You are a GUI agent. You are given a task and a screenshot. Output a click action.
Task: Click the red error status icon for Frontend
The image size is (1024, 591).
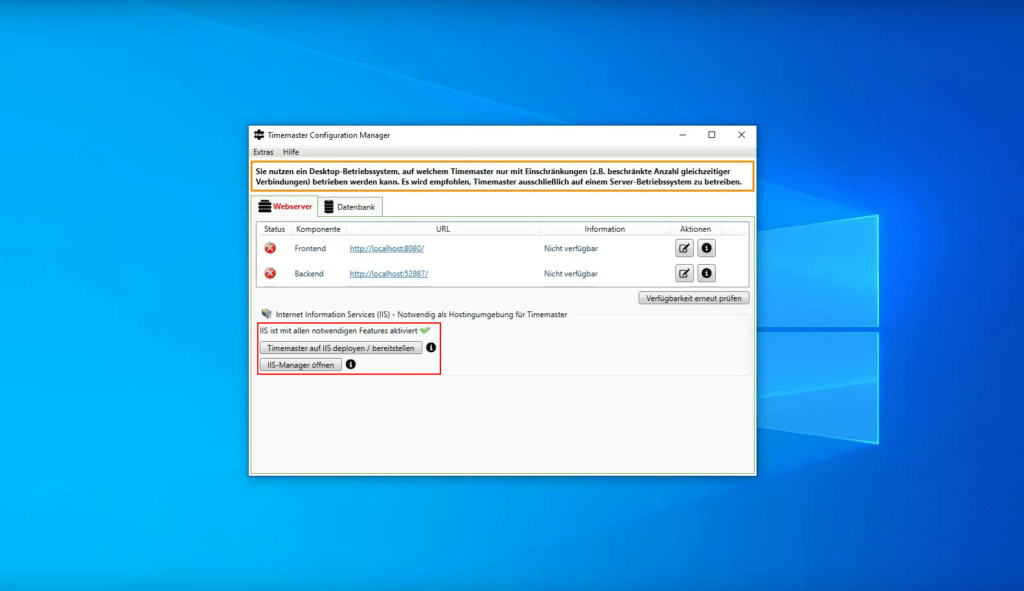270,248
